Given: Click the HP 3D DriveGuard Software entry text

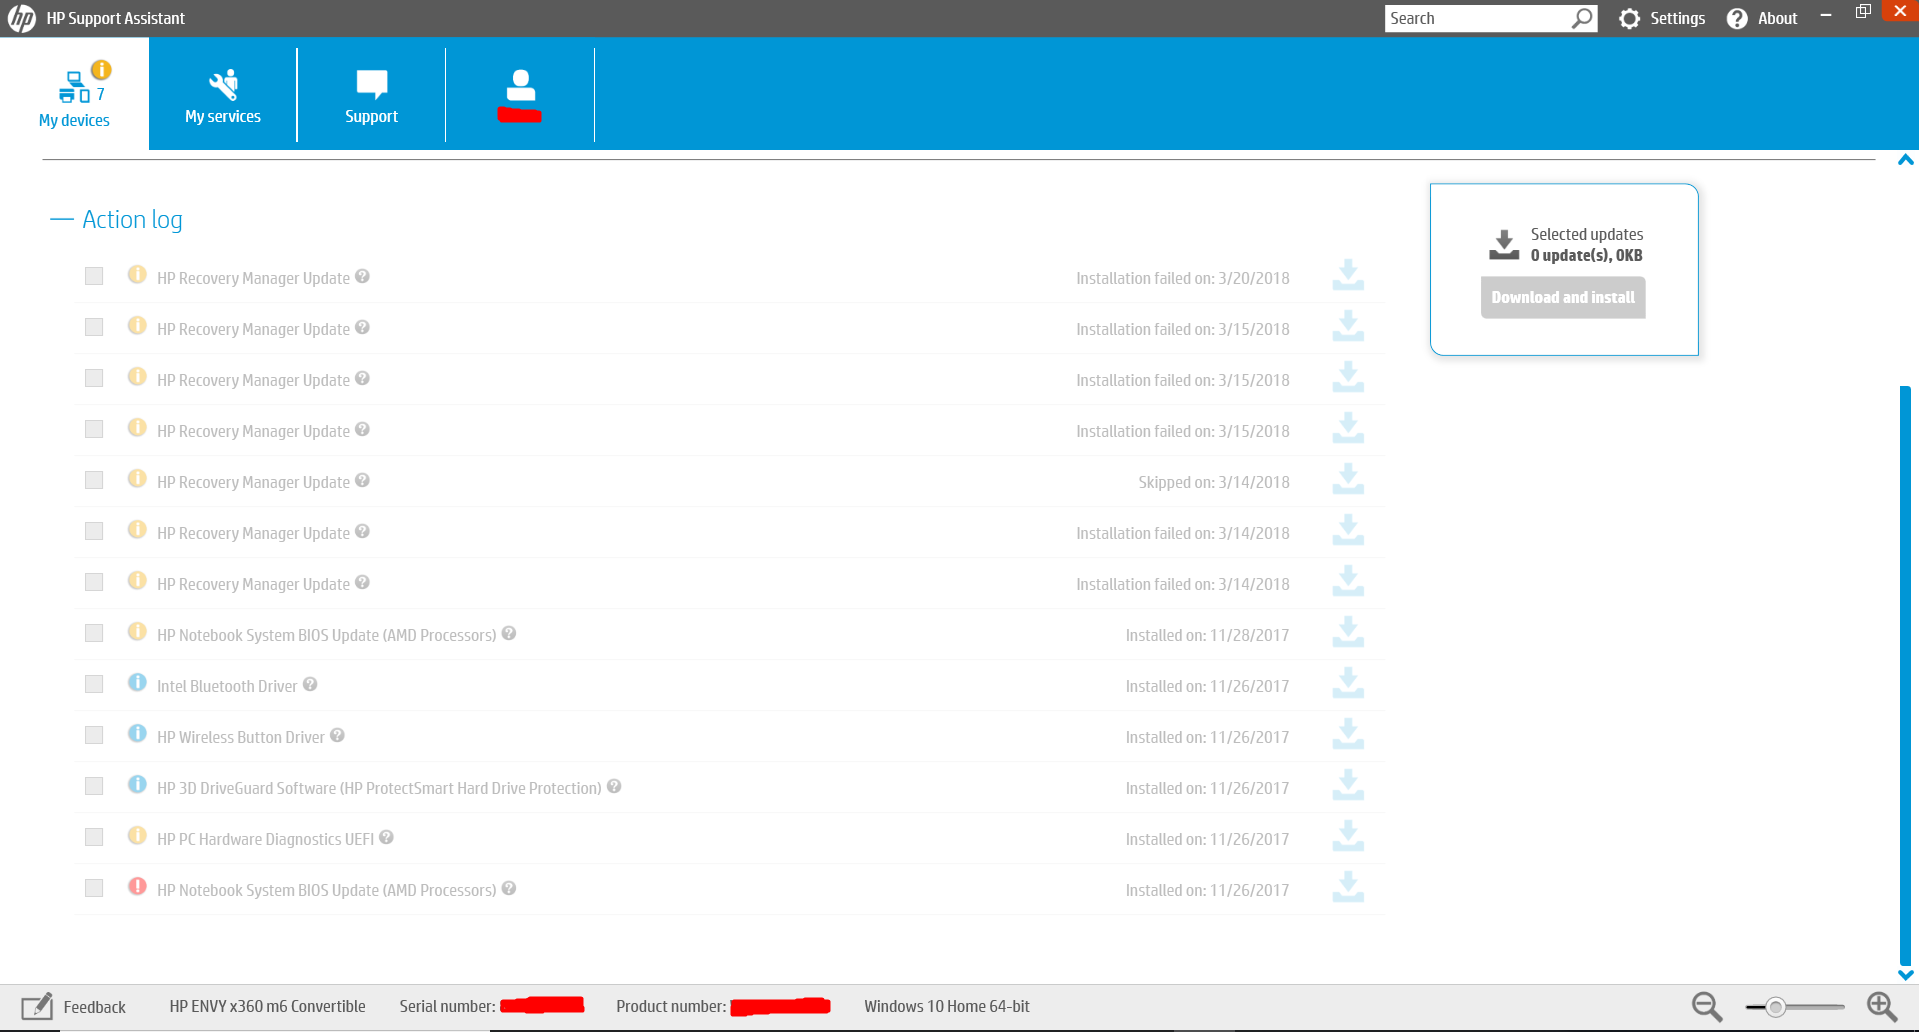Looking at the screenshot, I should click(x=379, y=788).
